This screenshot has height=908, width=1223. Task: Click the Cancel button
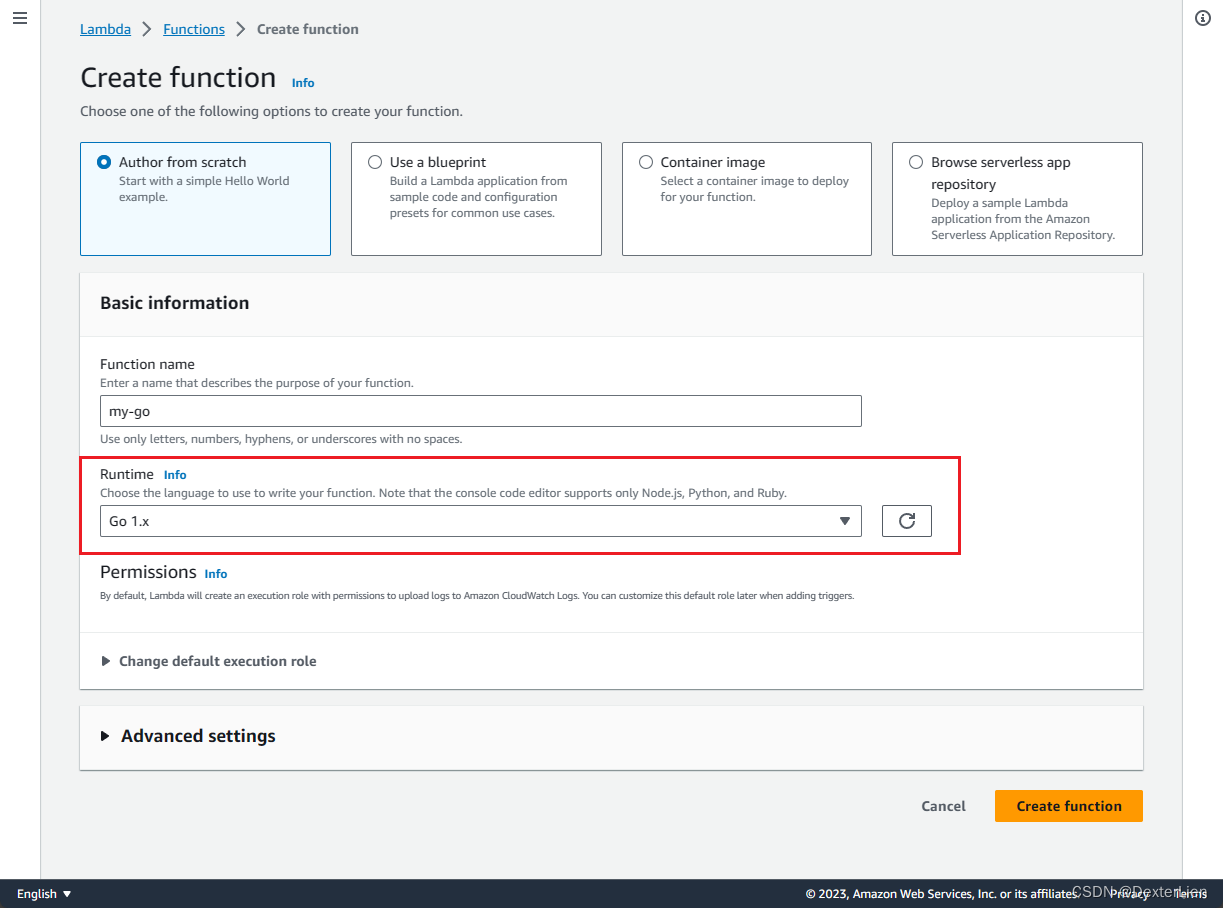(x=944, y=806)
